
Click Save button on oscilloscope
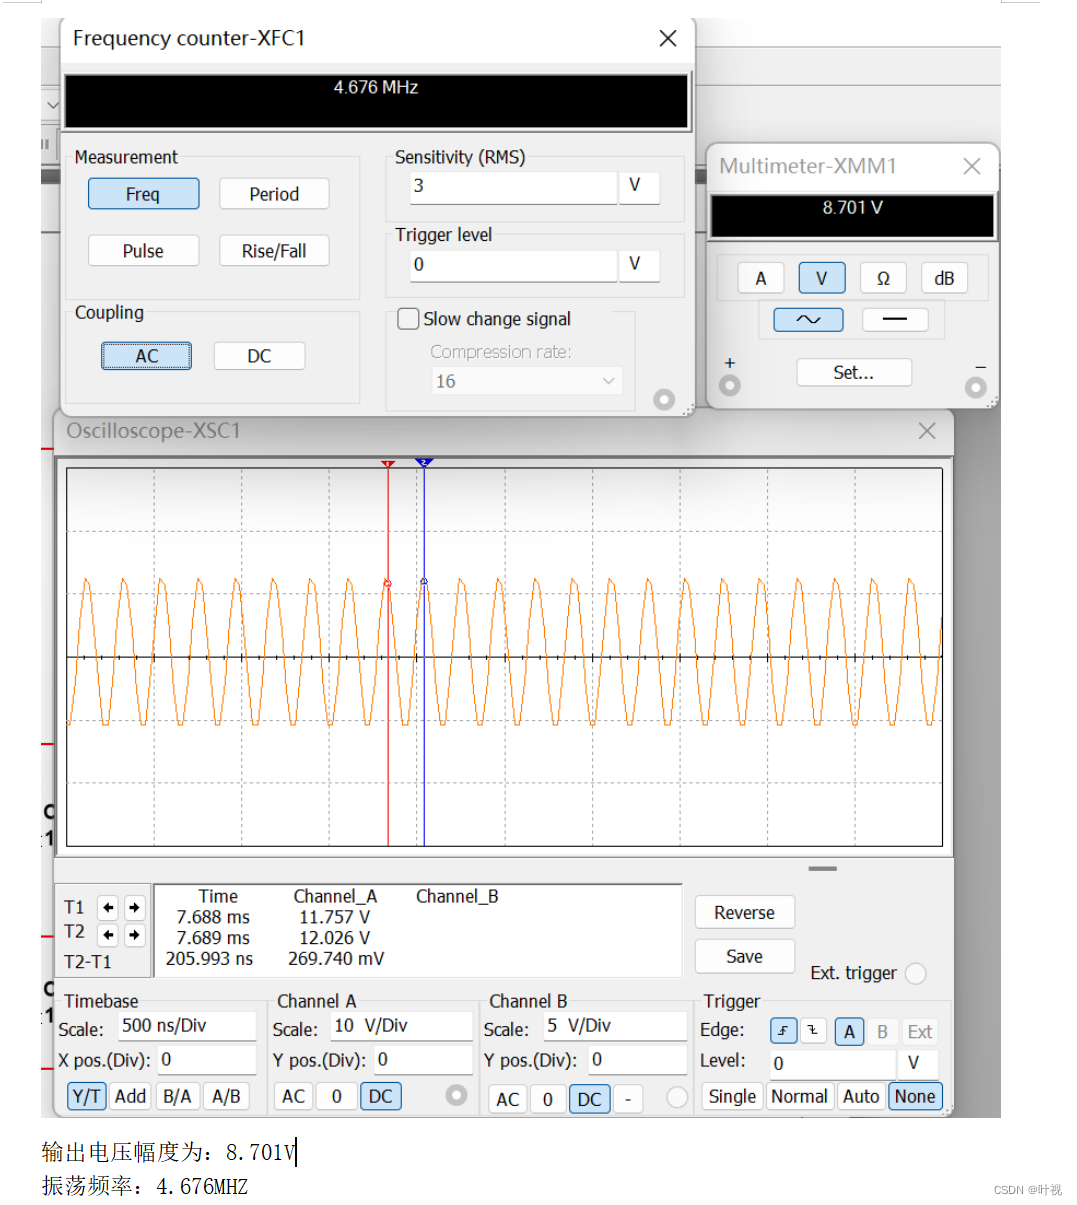pos(745,956)
